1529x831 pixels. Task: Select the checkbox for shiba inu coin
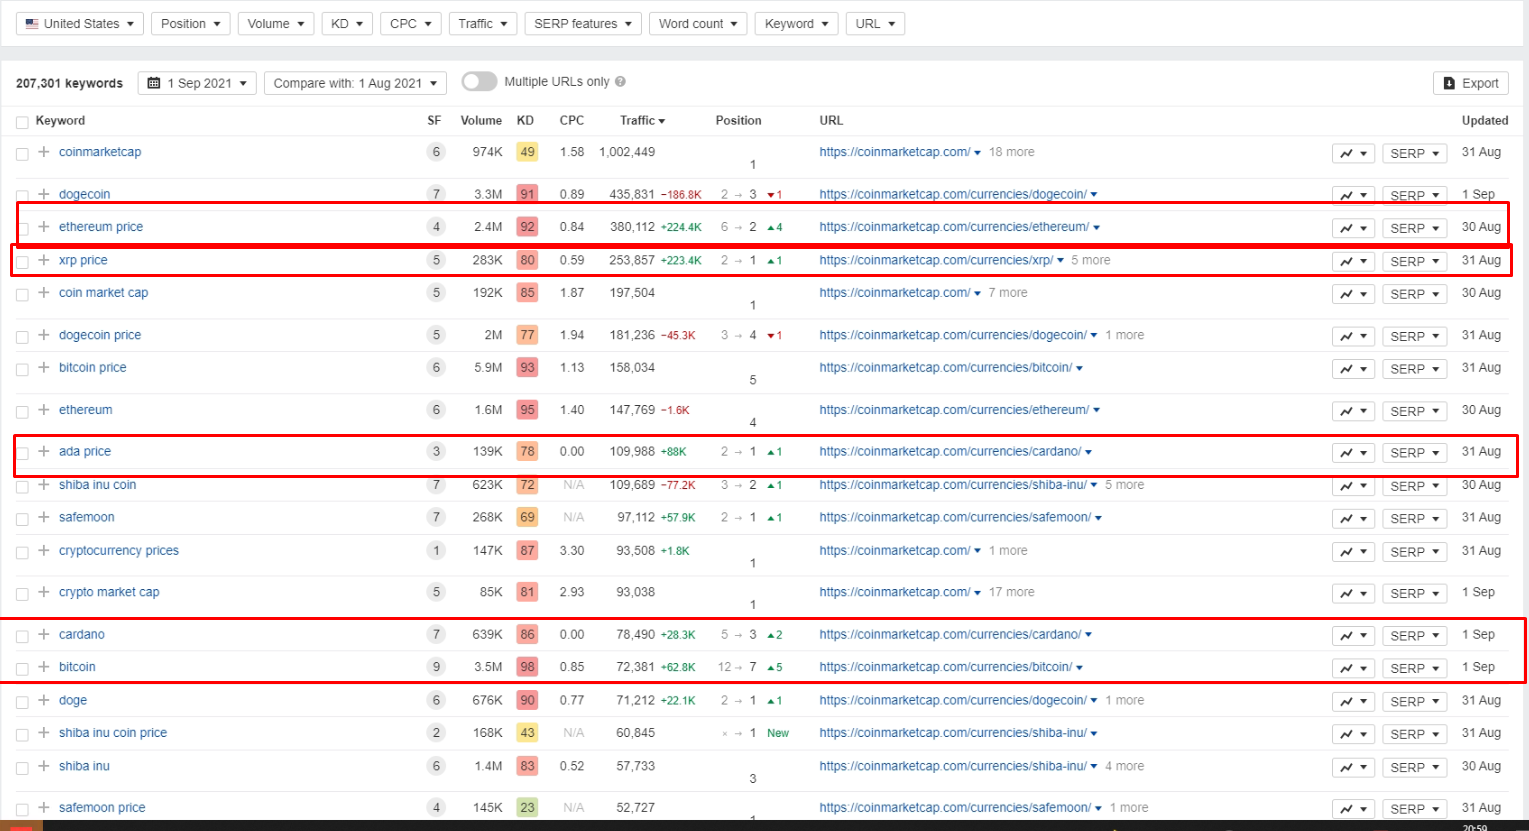pos(22,487)
